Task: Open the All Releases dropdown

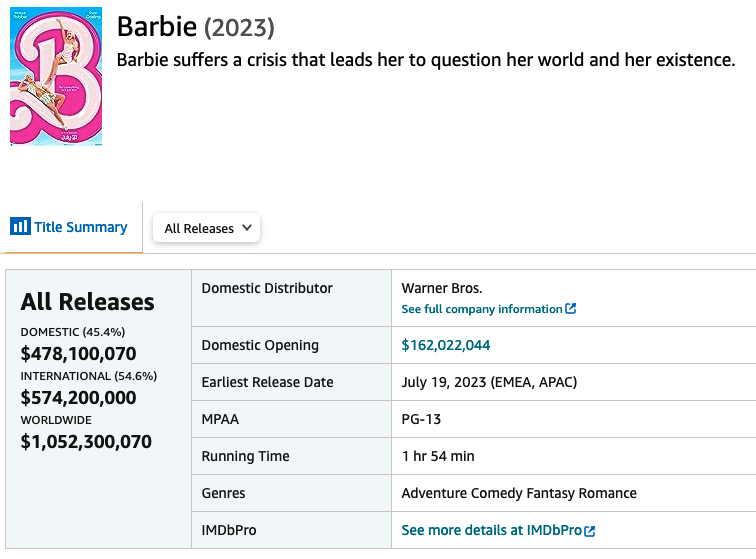Action: click(206, 228)
